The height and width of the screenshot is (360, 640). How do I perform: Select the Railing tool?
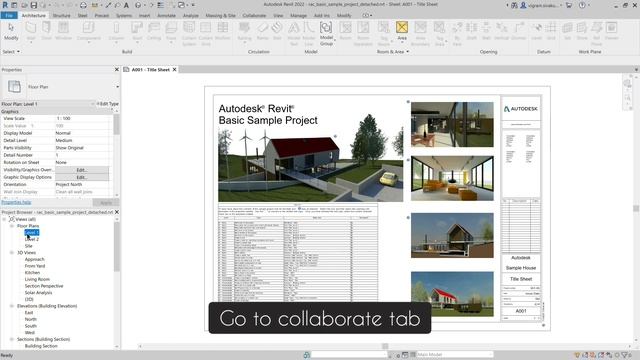coord(244,31)
